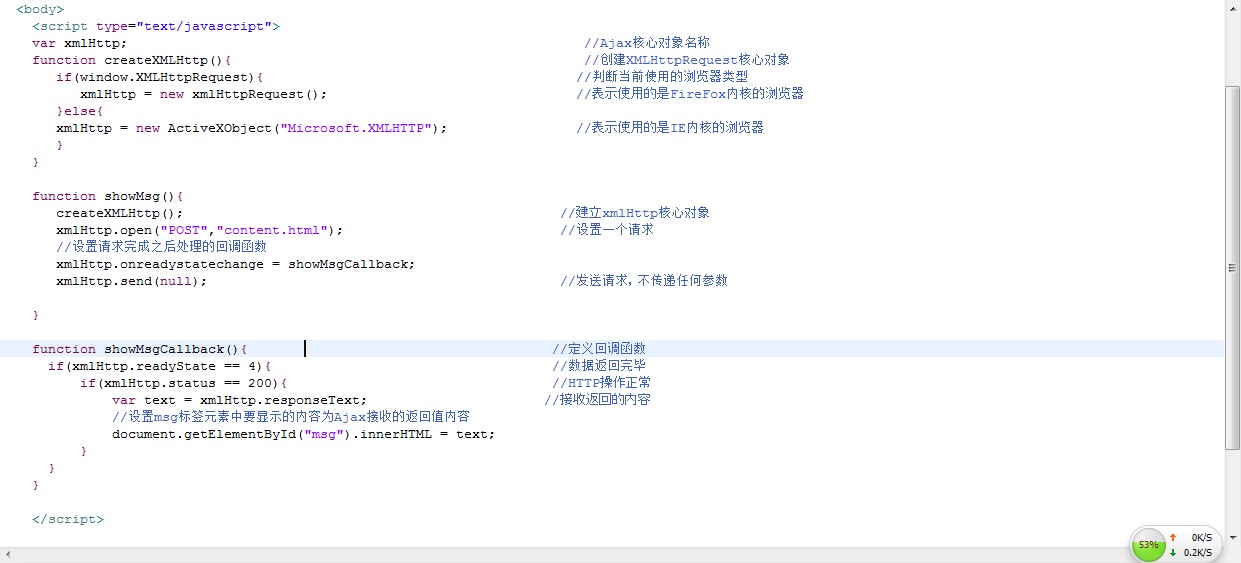
Task: Click the horizontal scrollbar left arrow
Action: tap(8, 555)
